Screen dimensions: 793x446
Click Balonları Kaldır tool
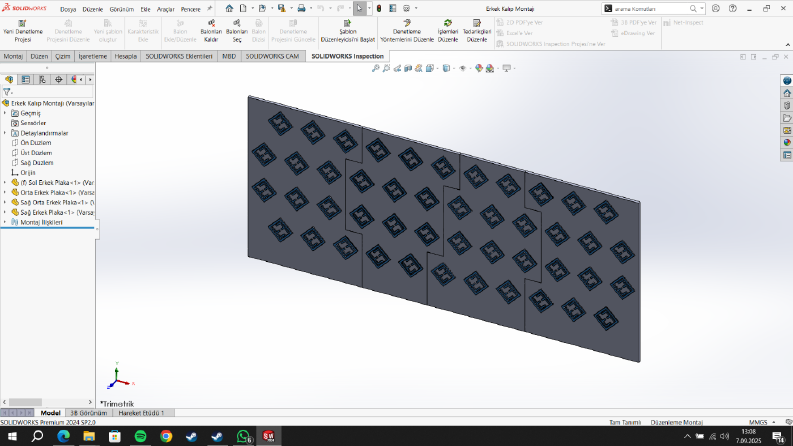click(211, 31)
